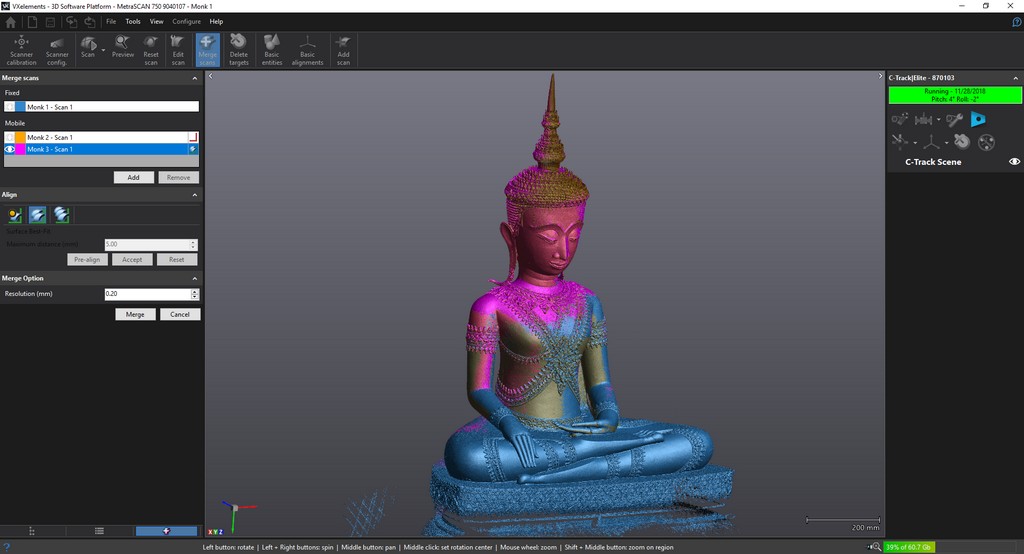Open the Tools menu

pos(133,22)
